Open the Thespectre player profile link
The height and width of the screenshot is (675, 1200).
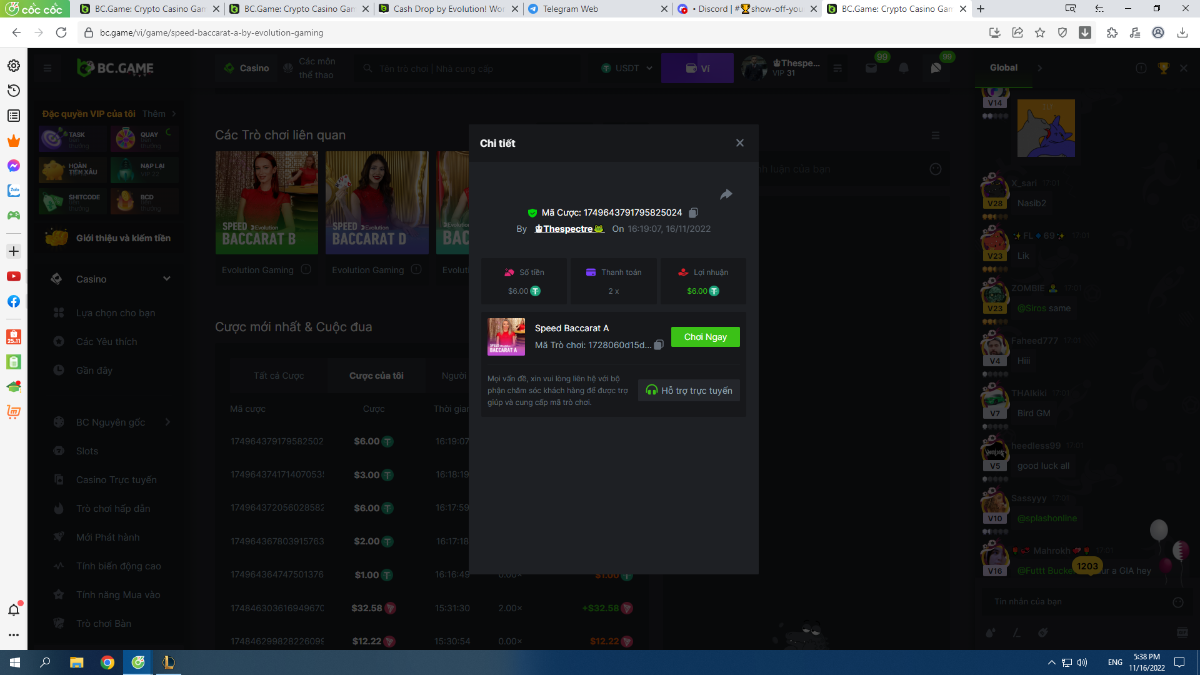[x=568, y=229]
